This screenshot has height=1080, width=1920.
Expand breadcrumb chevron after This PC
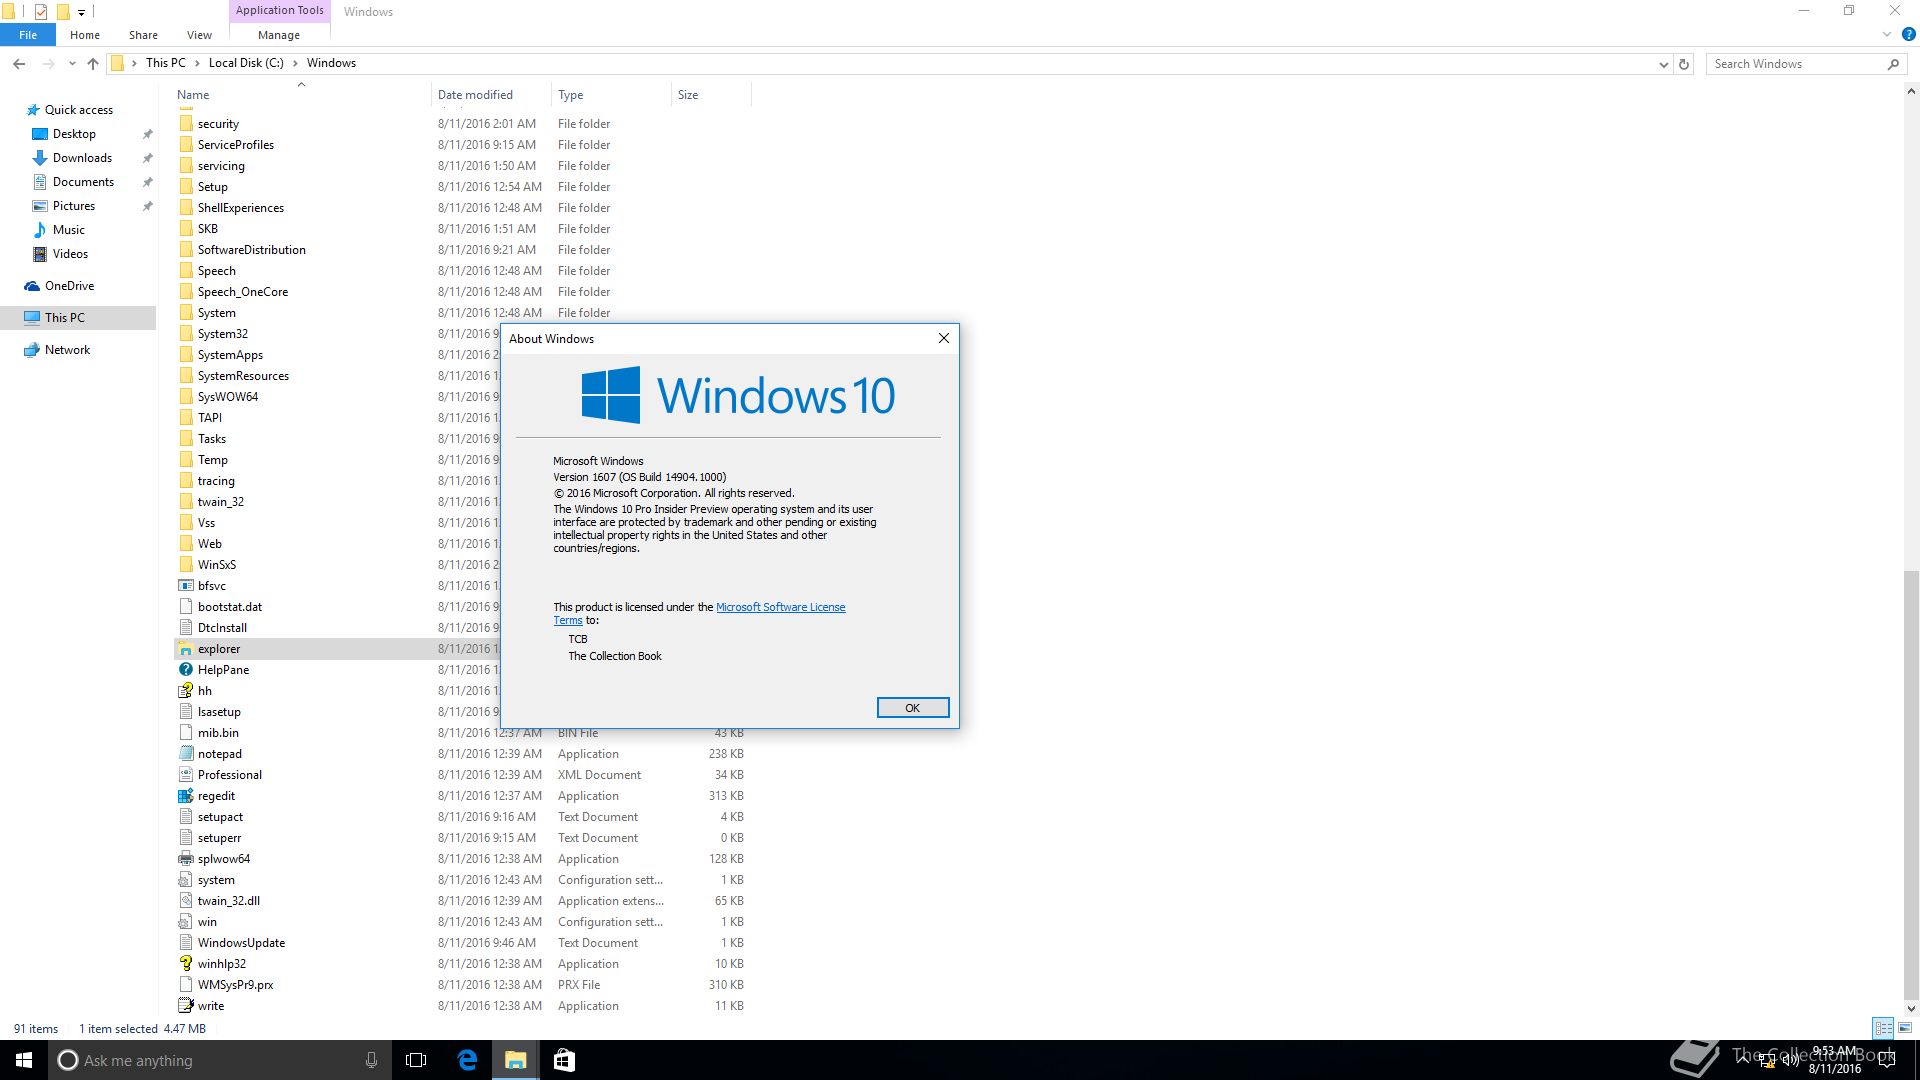(x=197, y=63)
